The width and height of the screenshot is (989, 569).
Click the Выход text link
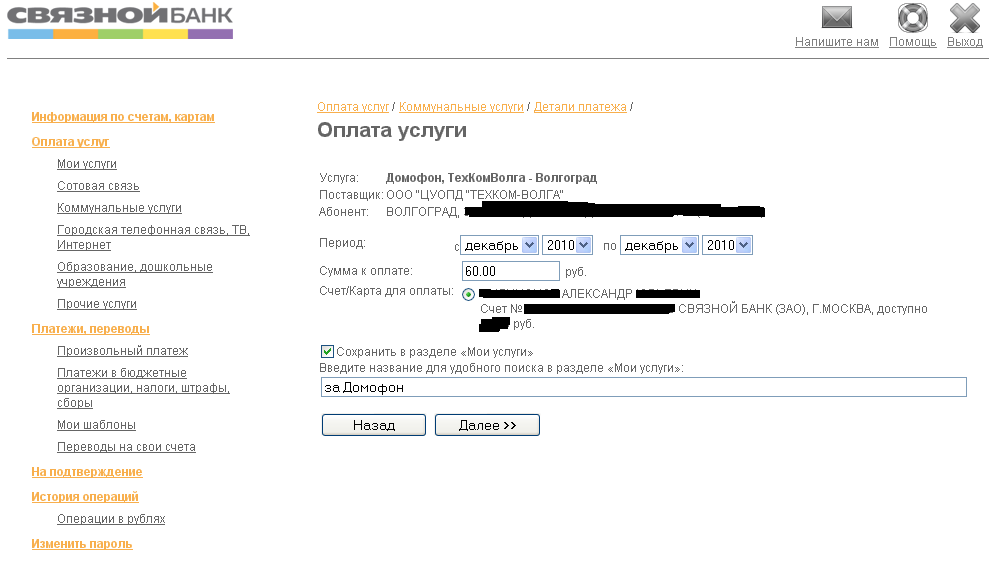point(964,42)
